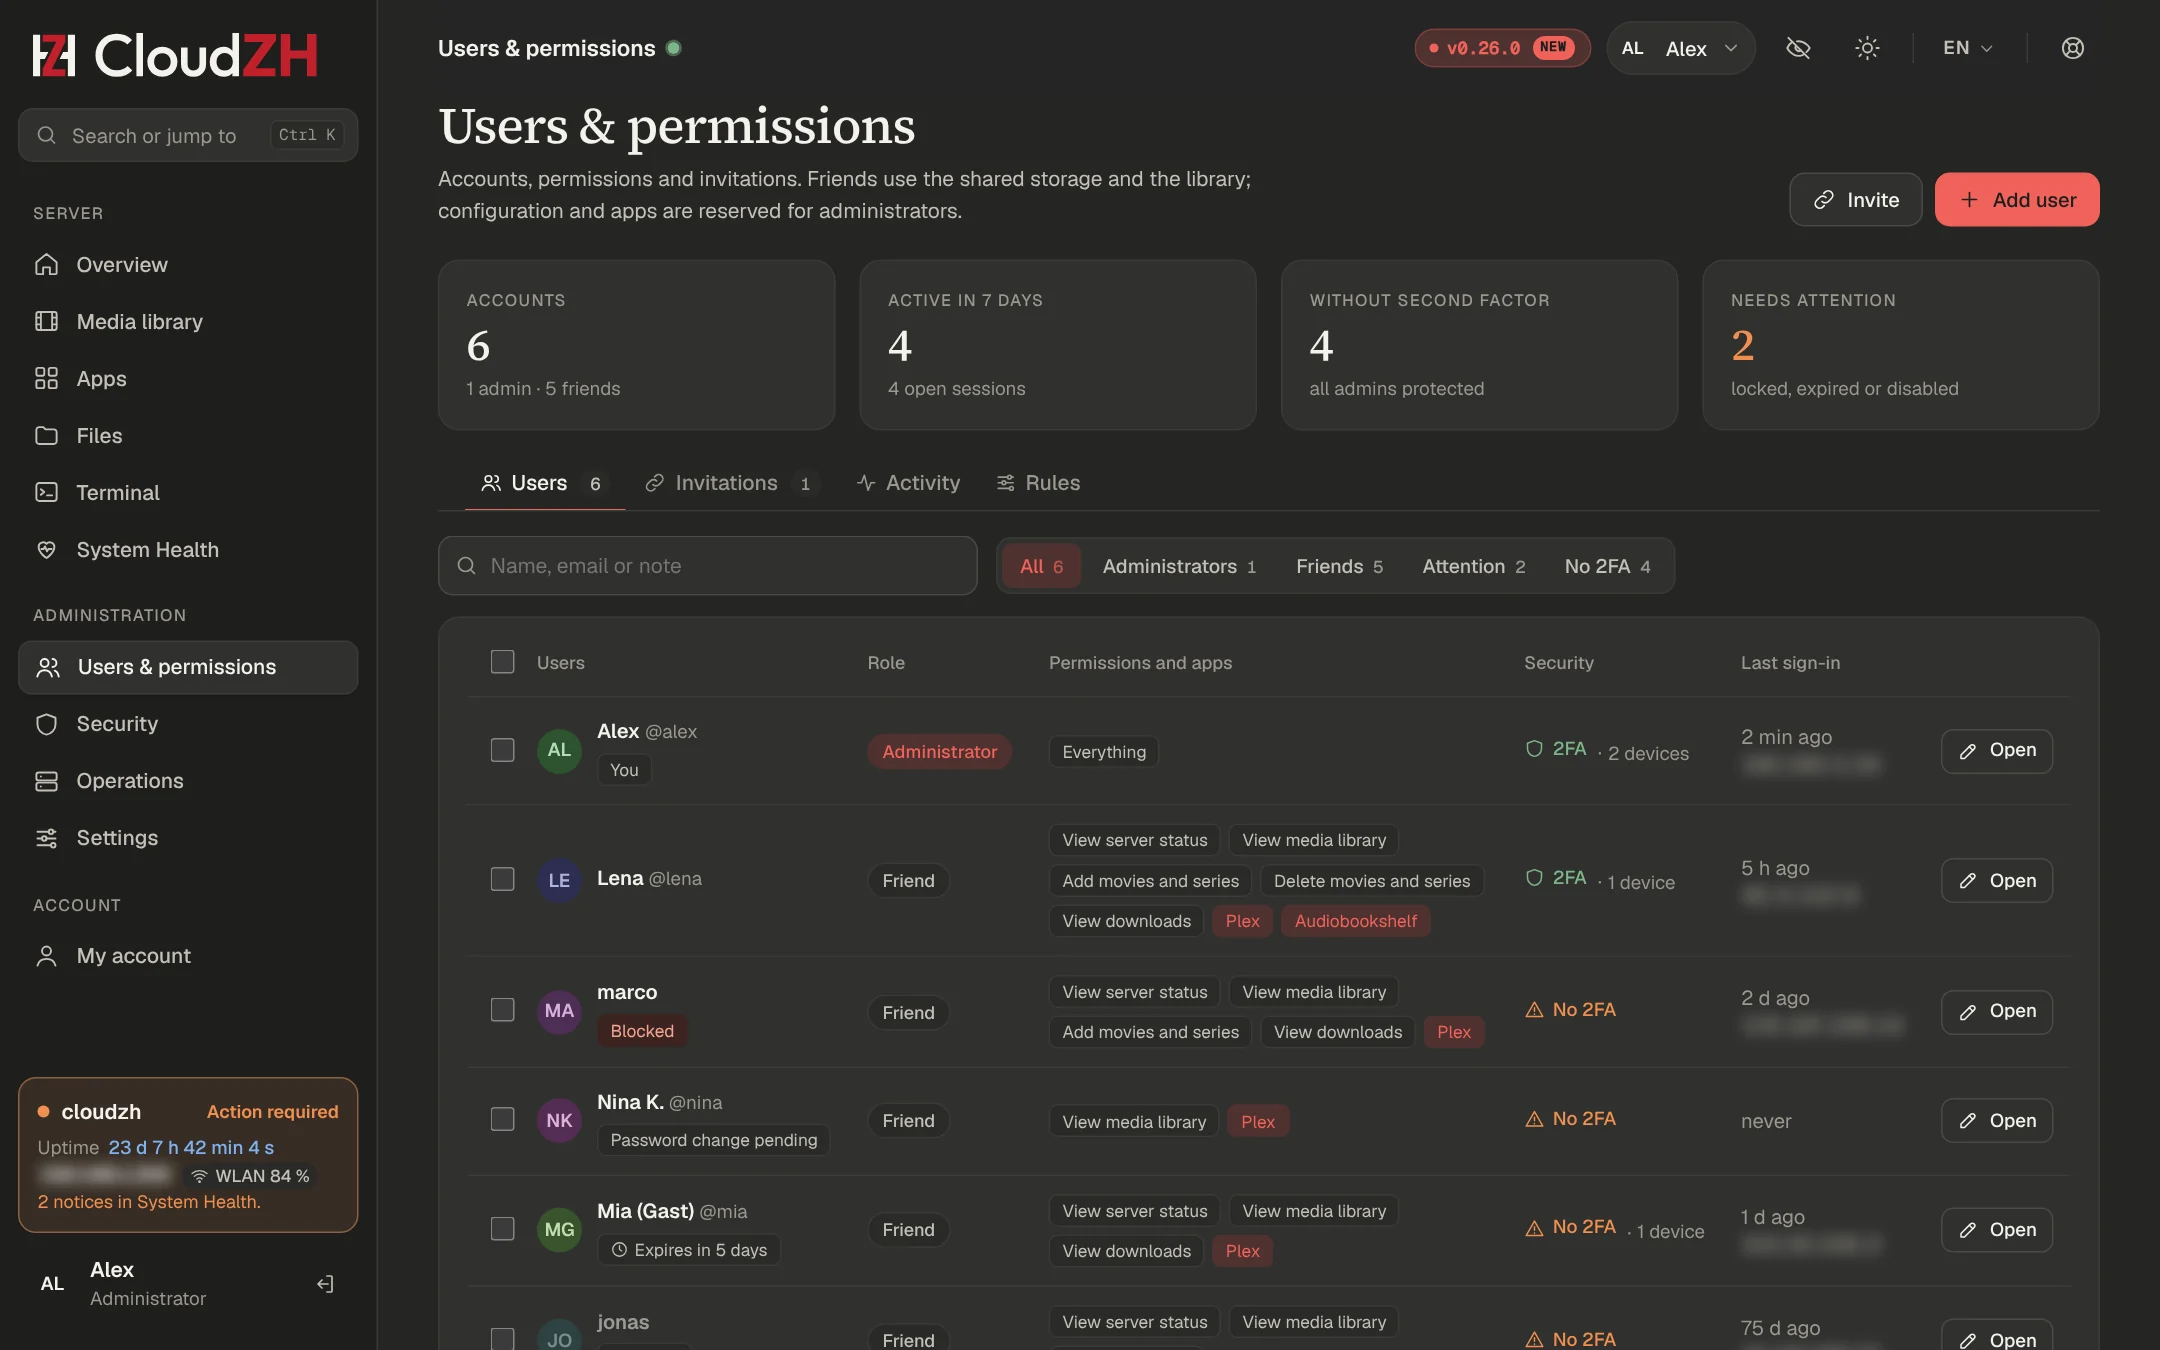Switch to the Invitations tab
The height and width of the screenshot is (1350, 2160).
pyautogui.click(x=732, y=483)
